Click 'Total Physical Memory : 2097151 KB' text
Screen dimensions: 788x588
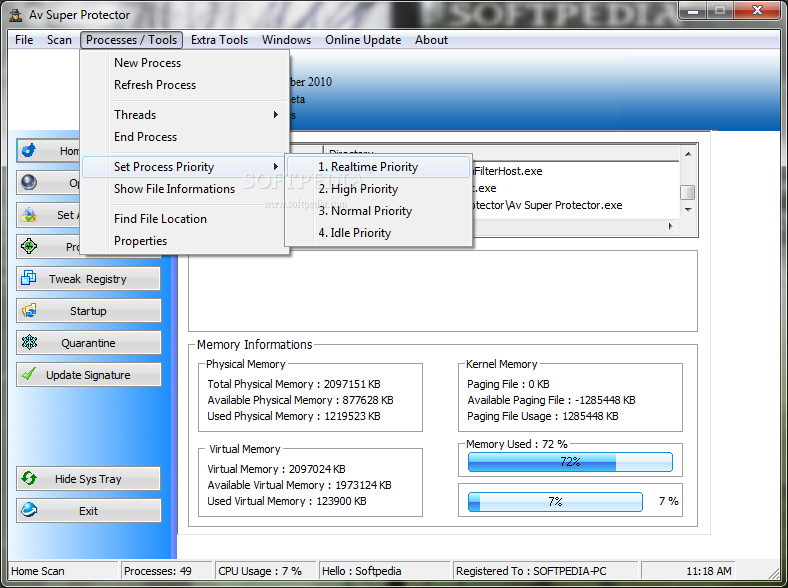tap(294, 384)
